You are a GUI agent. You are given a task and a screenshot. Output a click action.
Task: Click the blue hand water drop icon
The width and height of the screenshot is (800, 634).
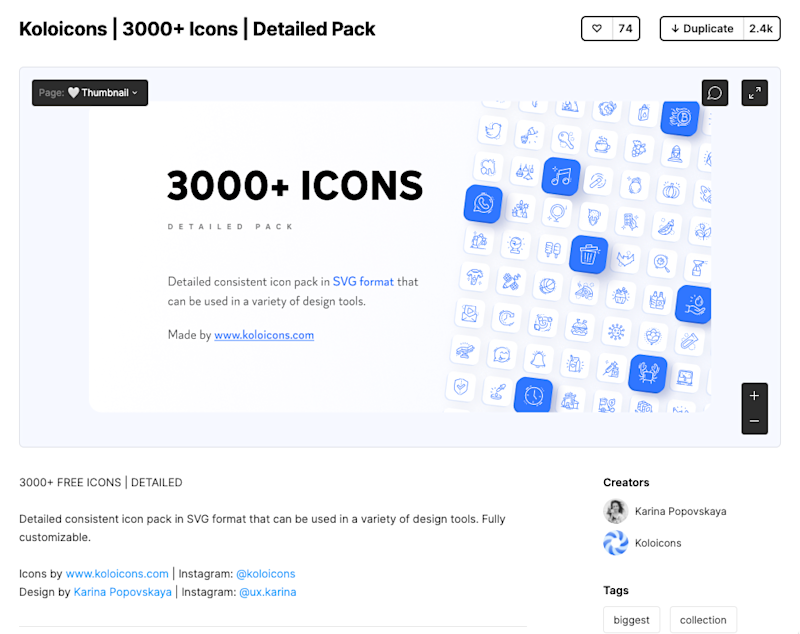coord(693,305)
